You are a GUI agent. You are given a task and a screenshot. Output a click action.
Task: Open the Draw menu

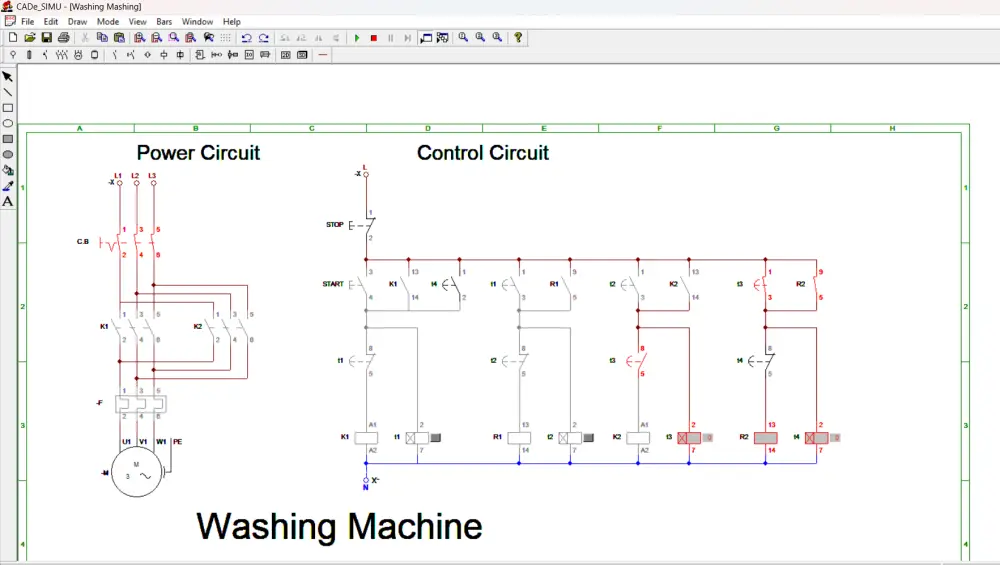point(77,21)
